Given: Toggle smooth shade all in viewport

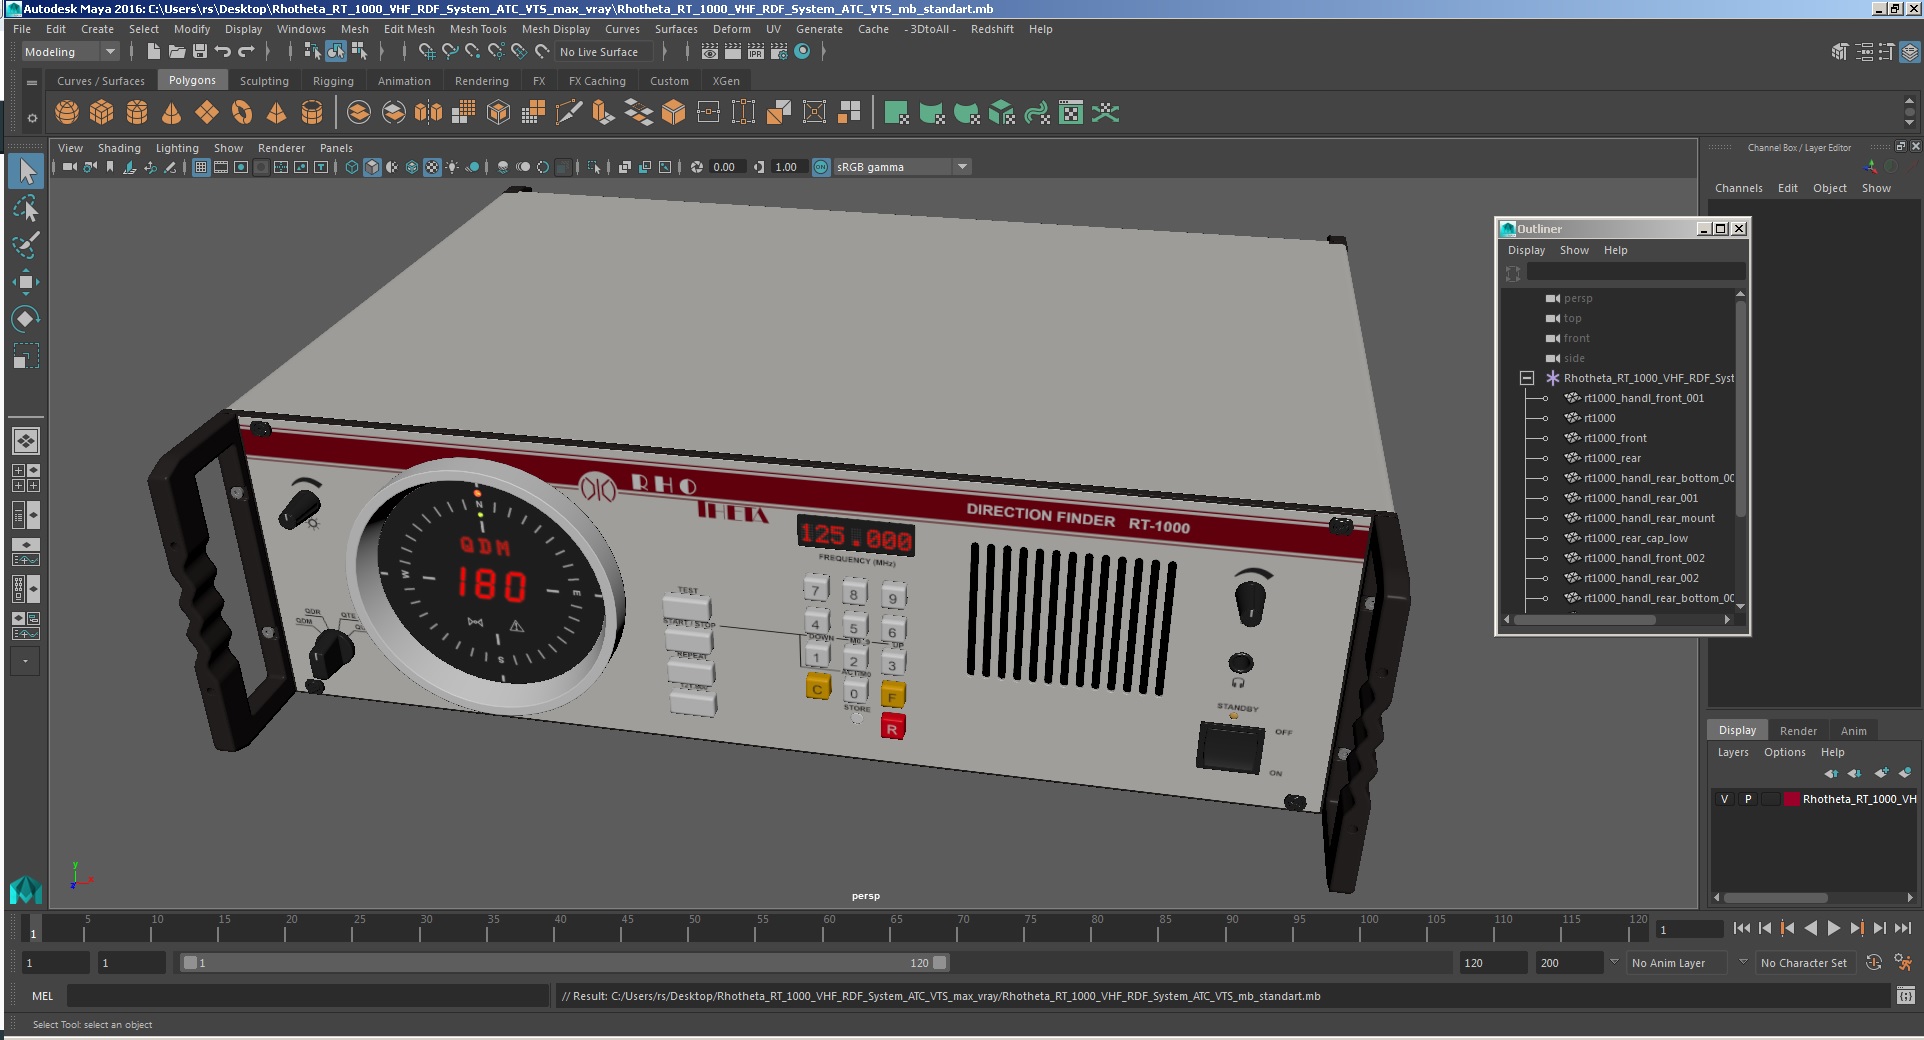Looking at the screenshot, I should tap(372, 167).
